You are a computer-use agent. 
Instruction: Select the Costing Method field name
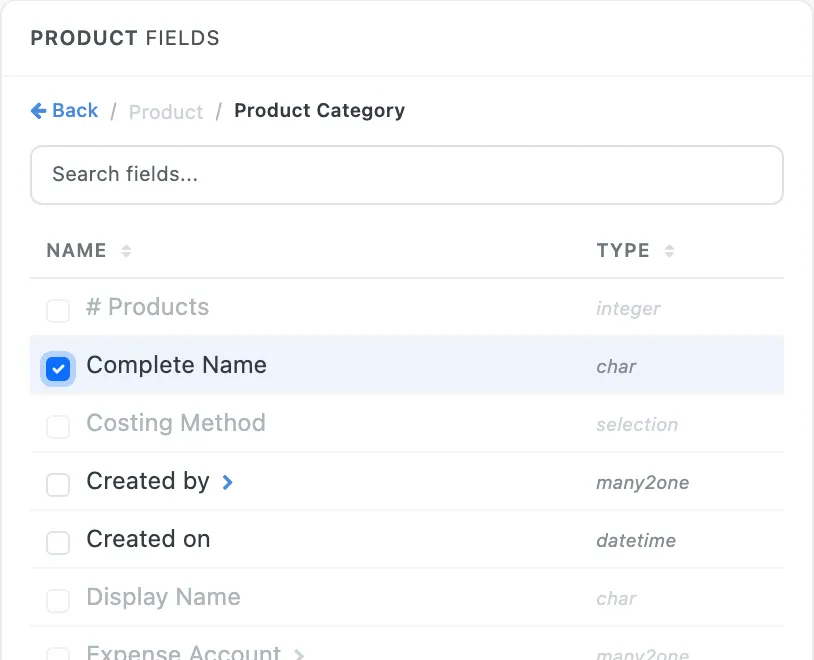pos(176,423)
